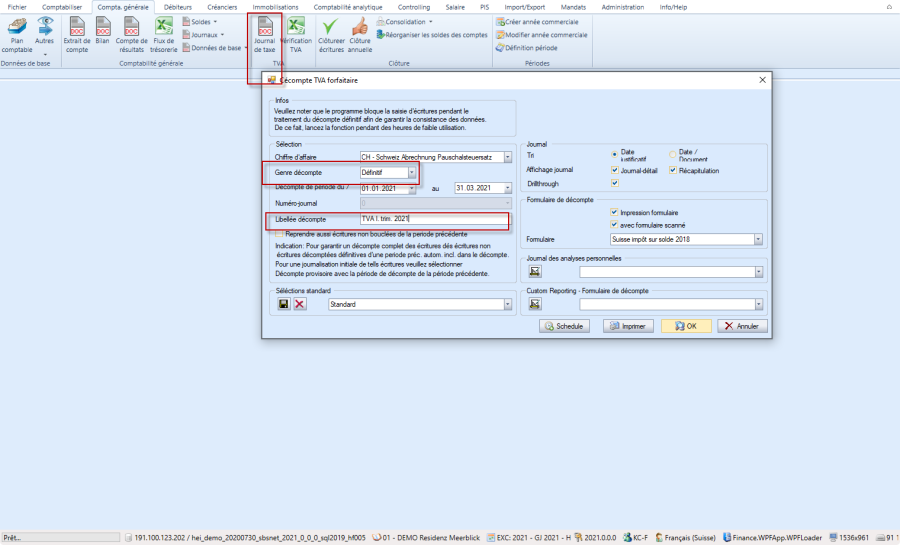
Task: Open the Fichier menu
Action: (x=17, y=7)
